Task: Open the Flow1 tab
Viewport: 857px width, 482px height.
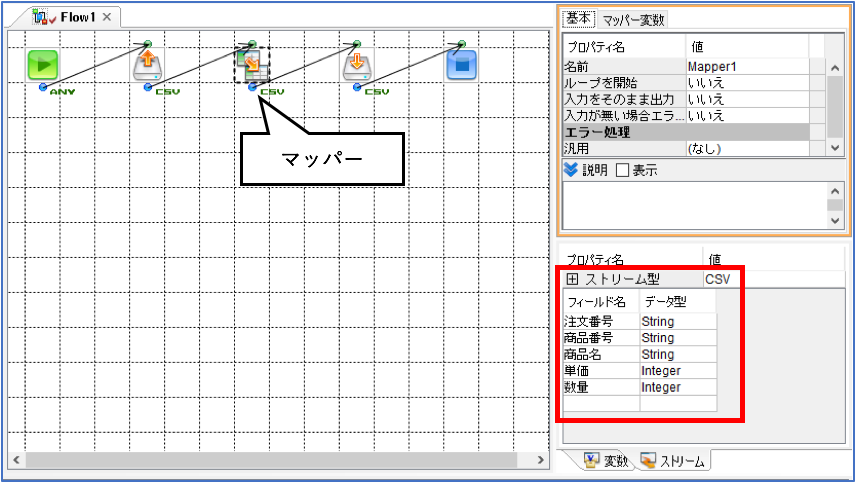Action: click(78, 17)
